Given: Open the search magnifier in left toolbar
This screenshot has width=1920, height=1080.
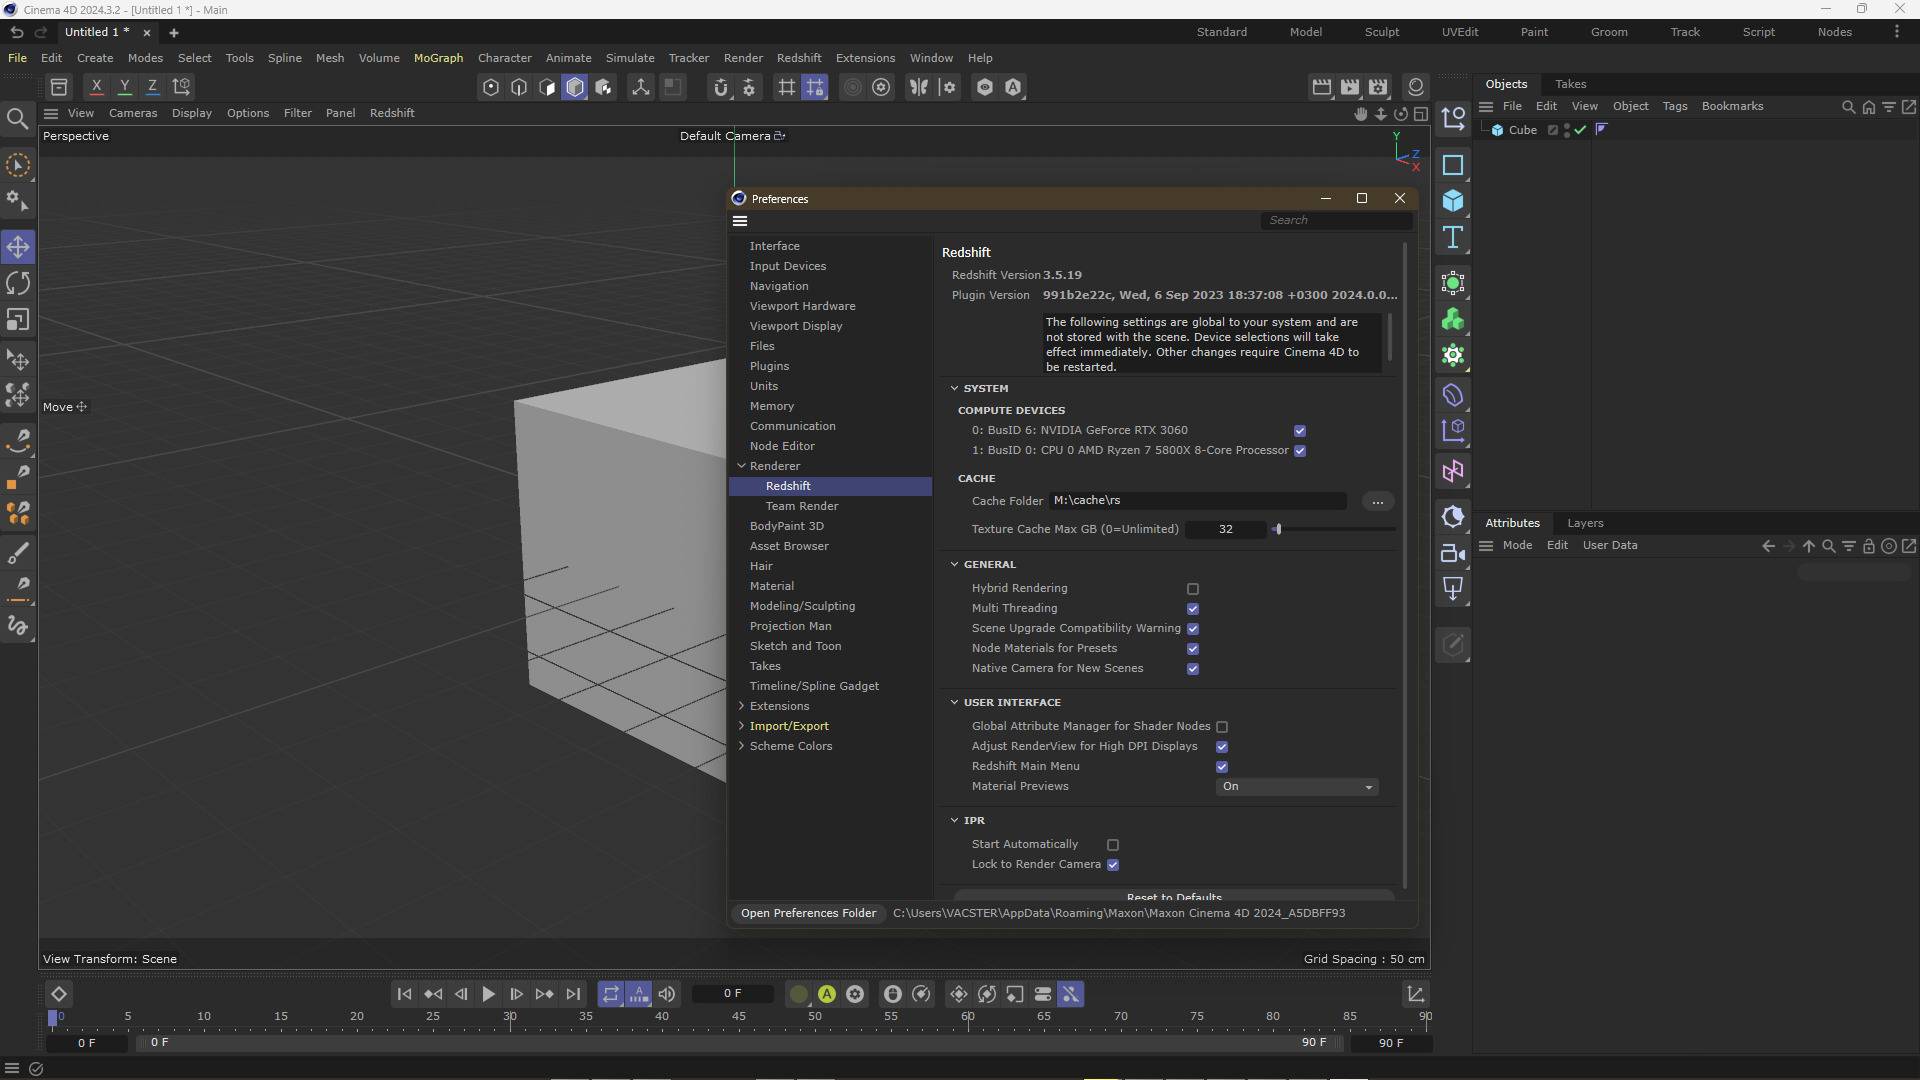Looking at the screenshot, I should [17, 120].
